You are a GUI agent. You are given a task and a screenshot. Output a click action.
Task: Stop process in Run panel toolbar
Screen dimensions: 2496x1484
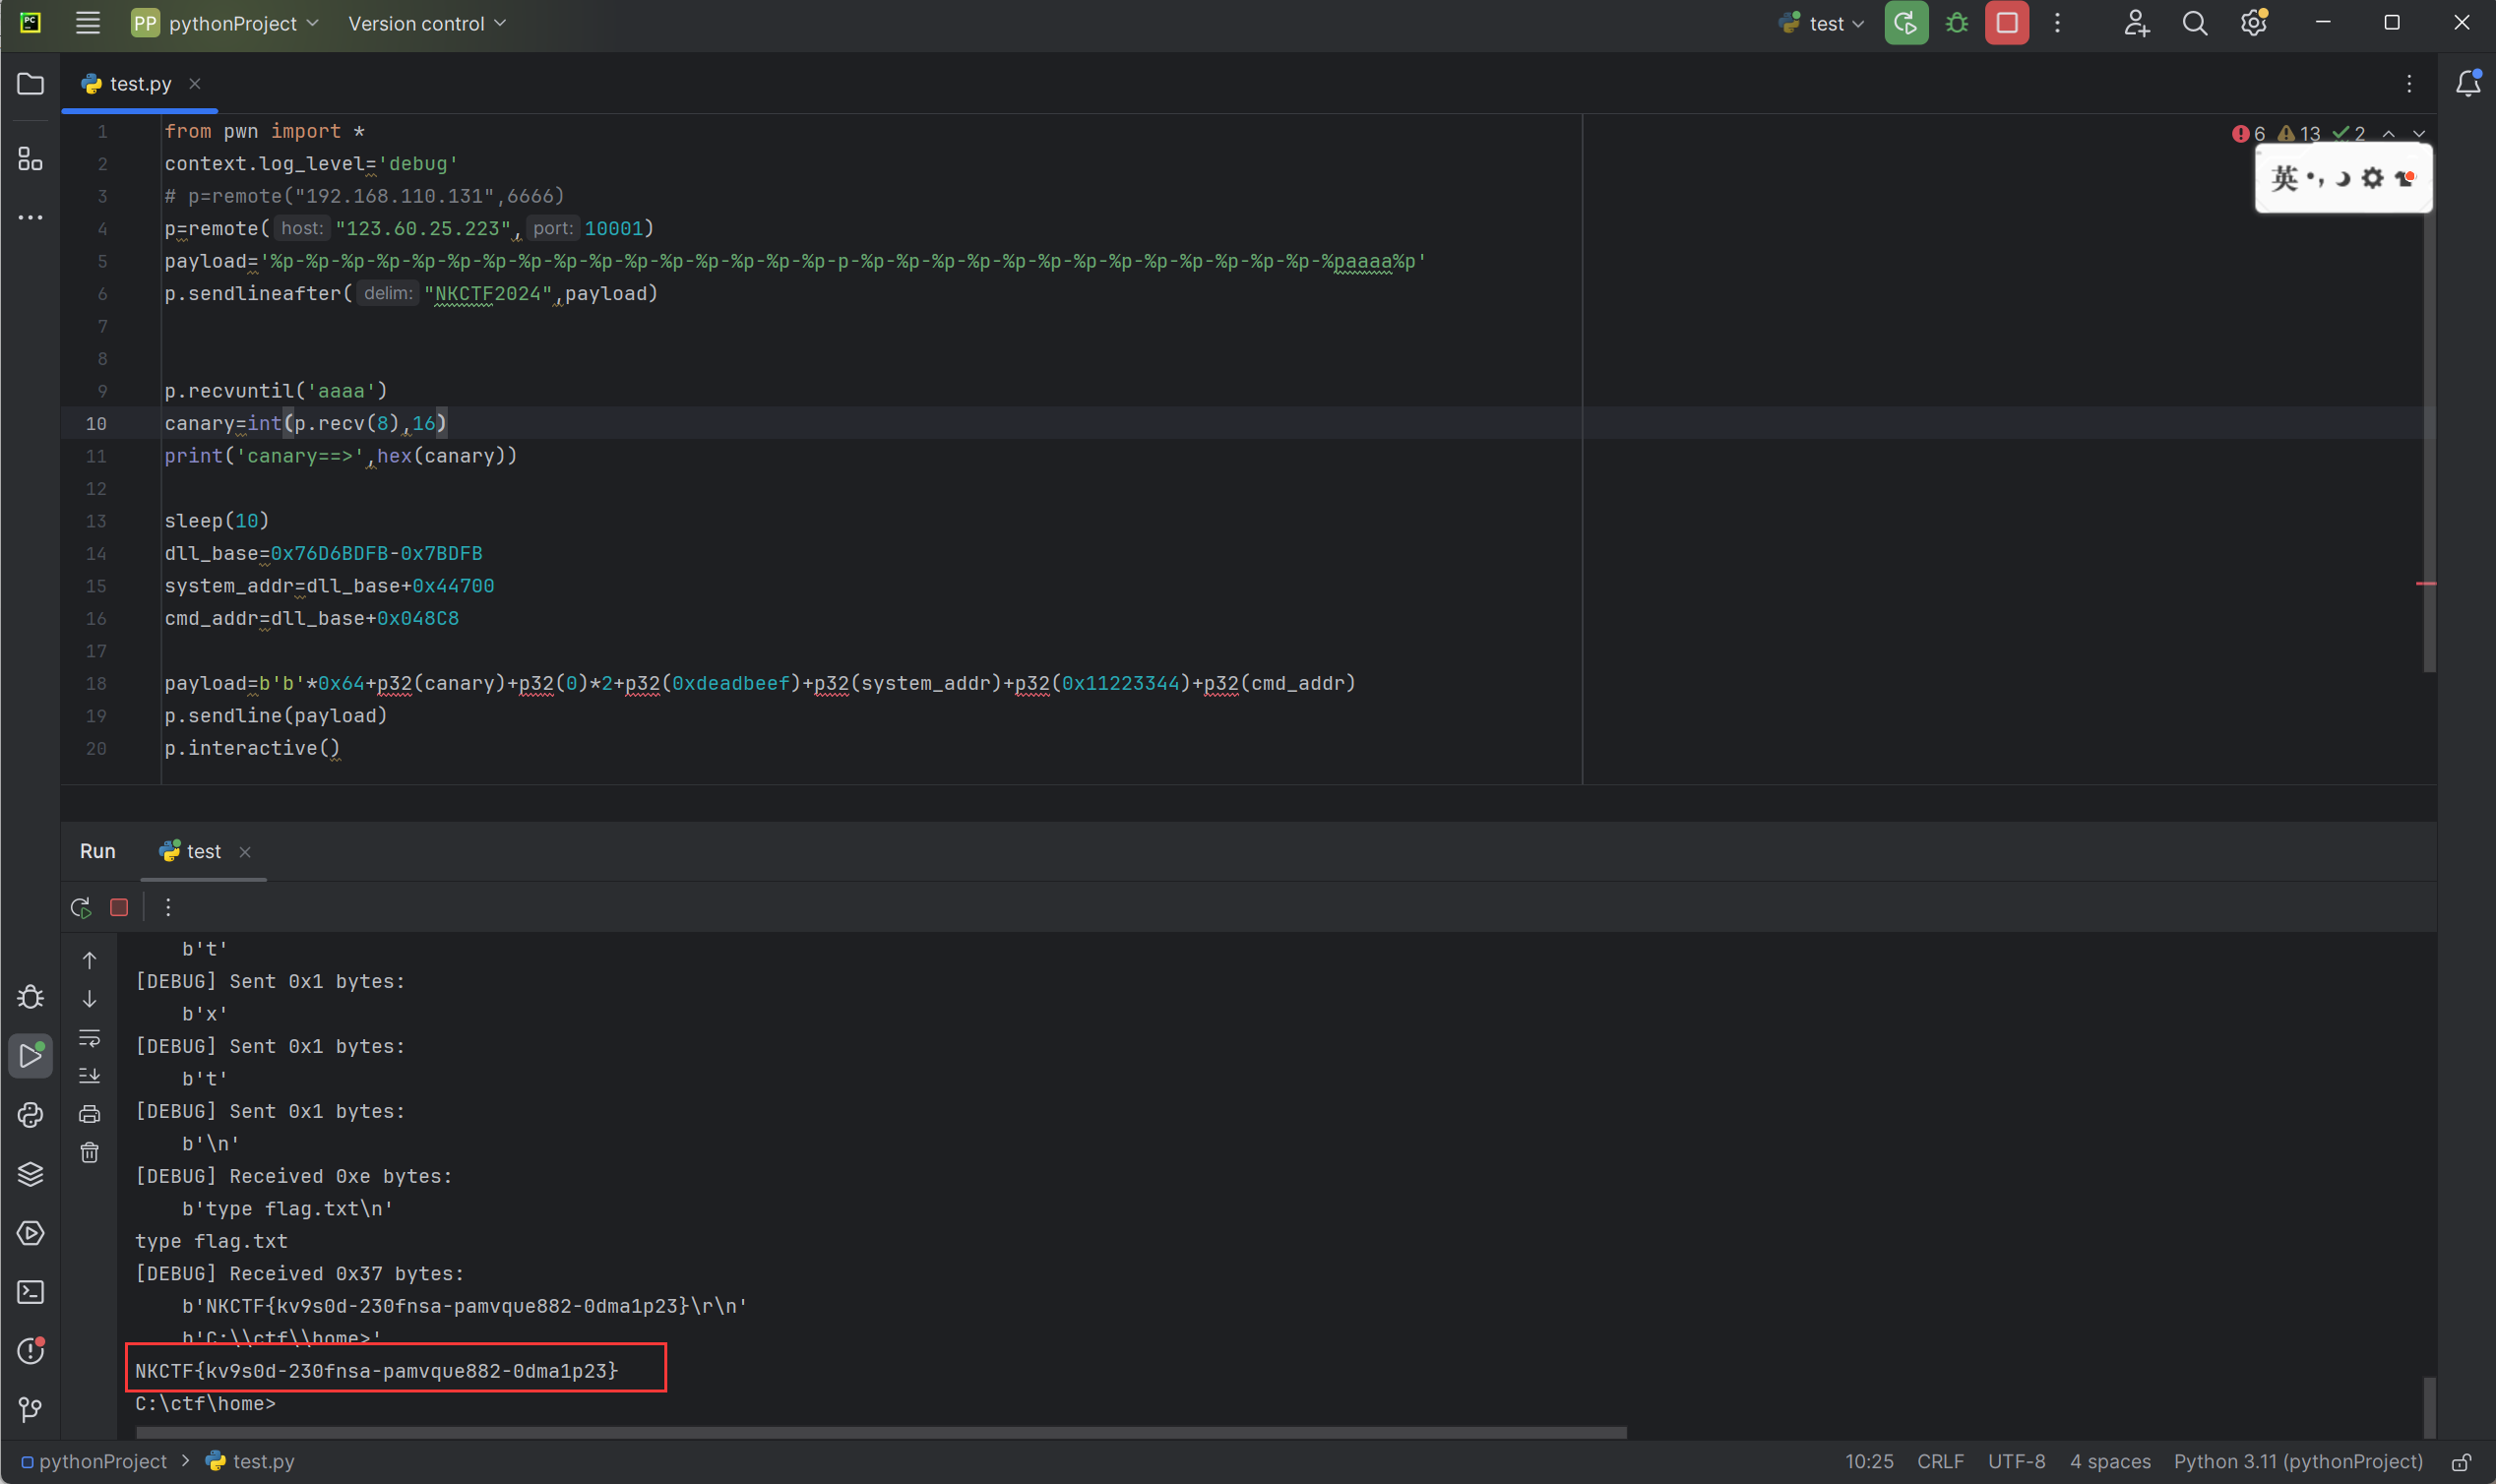(119, 907)
